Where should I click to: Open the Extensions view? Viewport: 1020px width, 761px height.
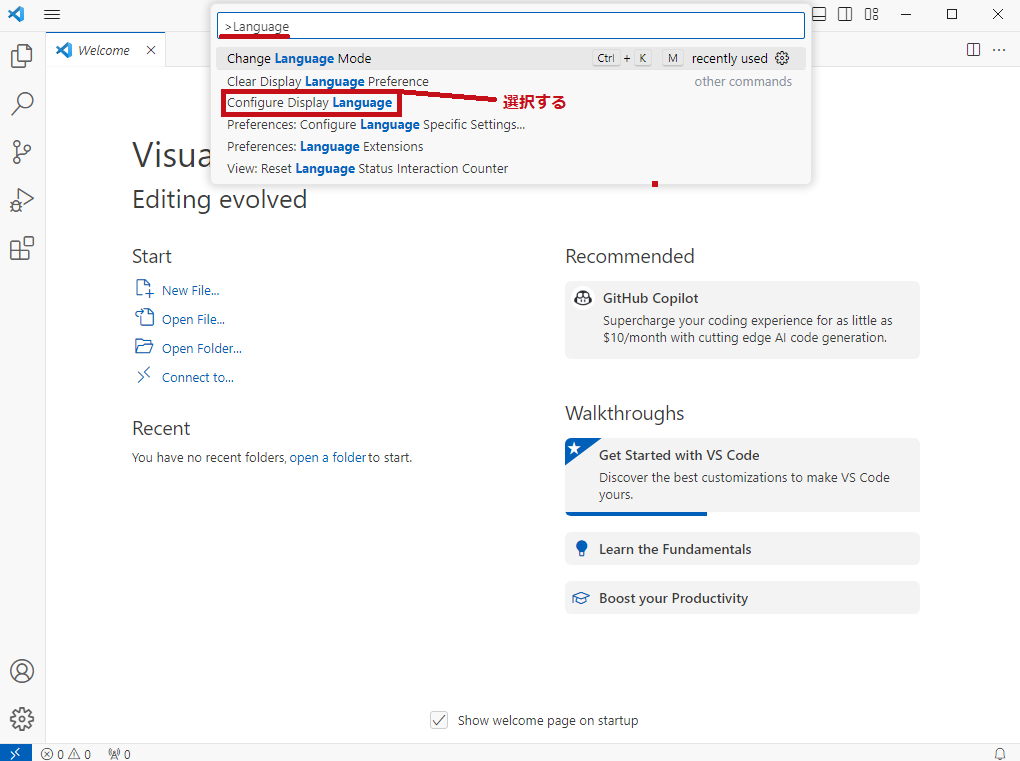22,248
